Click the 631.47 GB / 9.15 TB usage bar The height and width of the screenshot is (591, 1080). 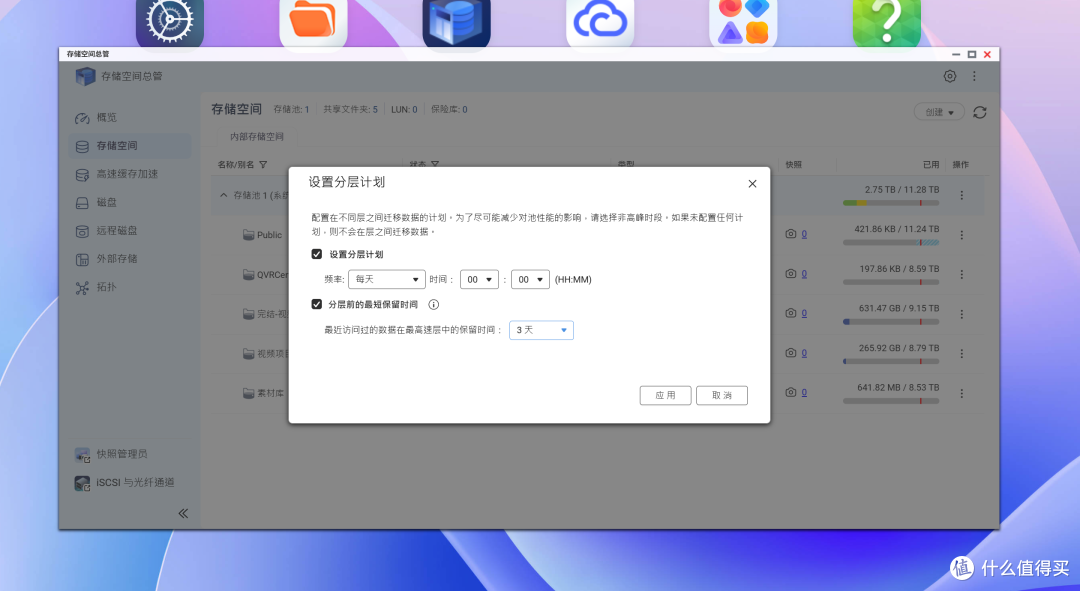coord(891,322)
